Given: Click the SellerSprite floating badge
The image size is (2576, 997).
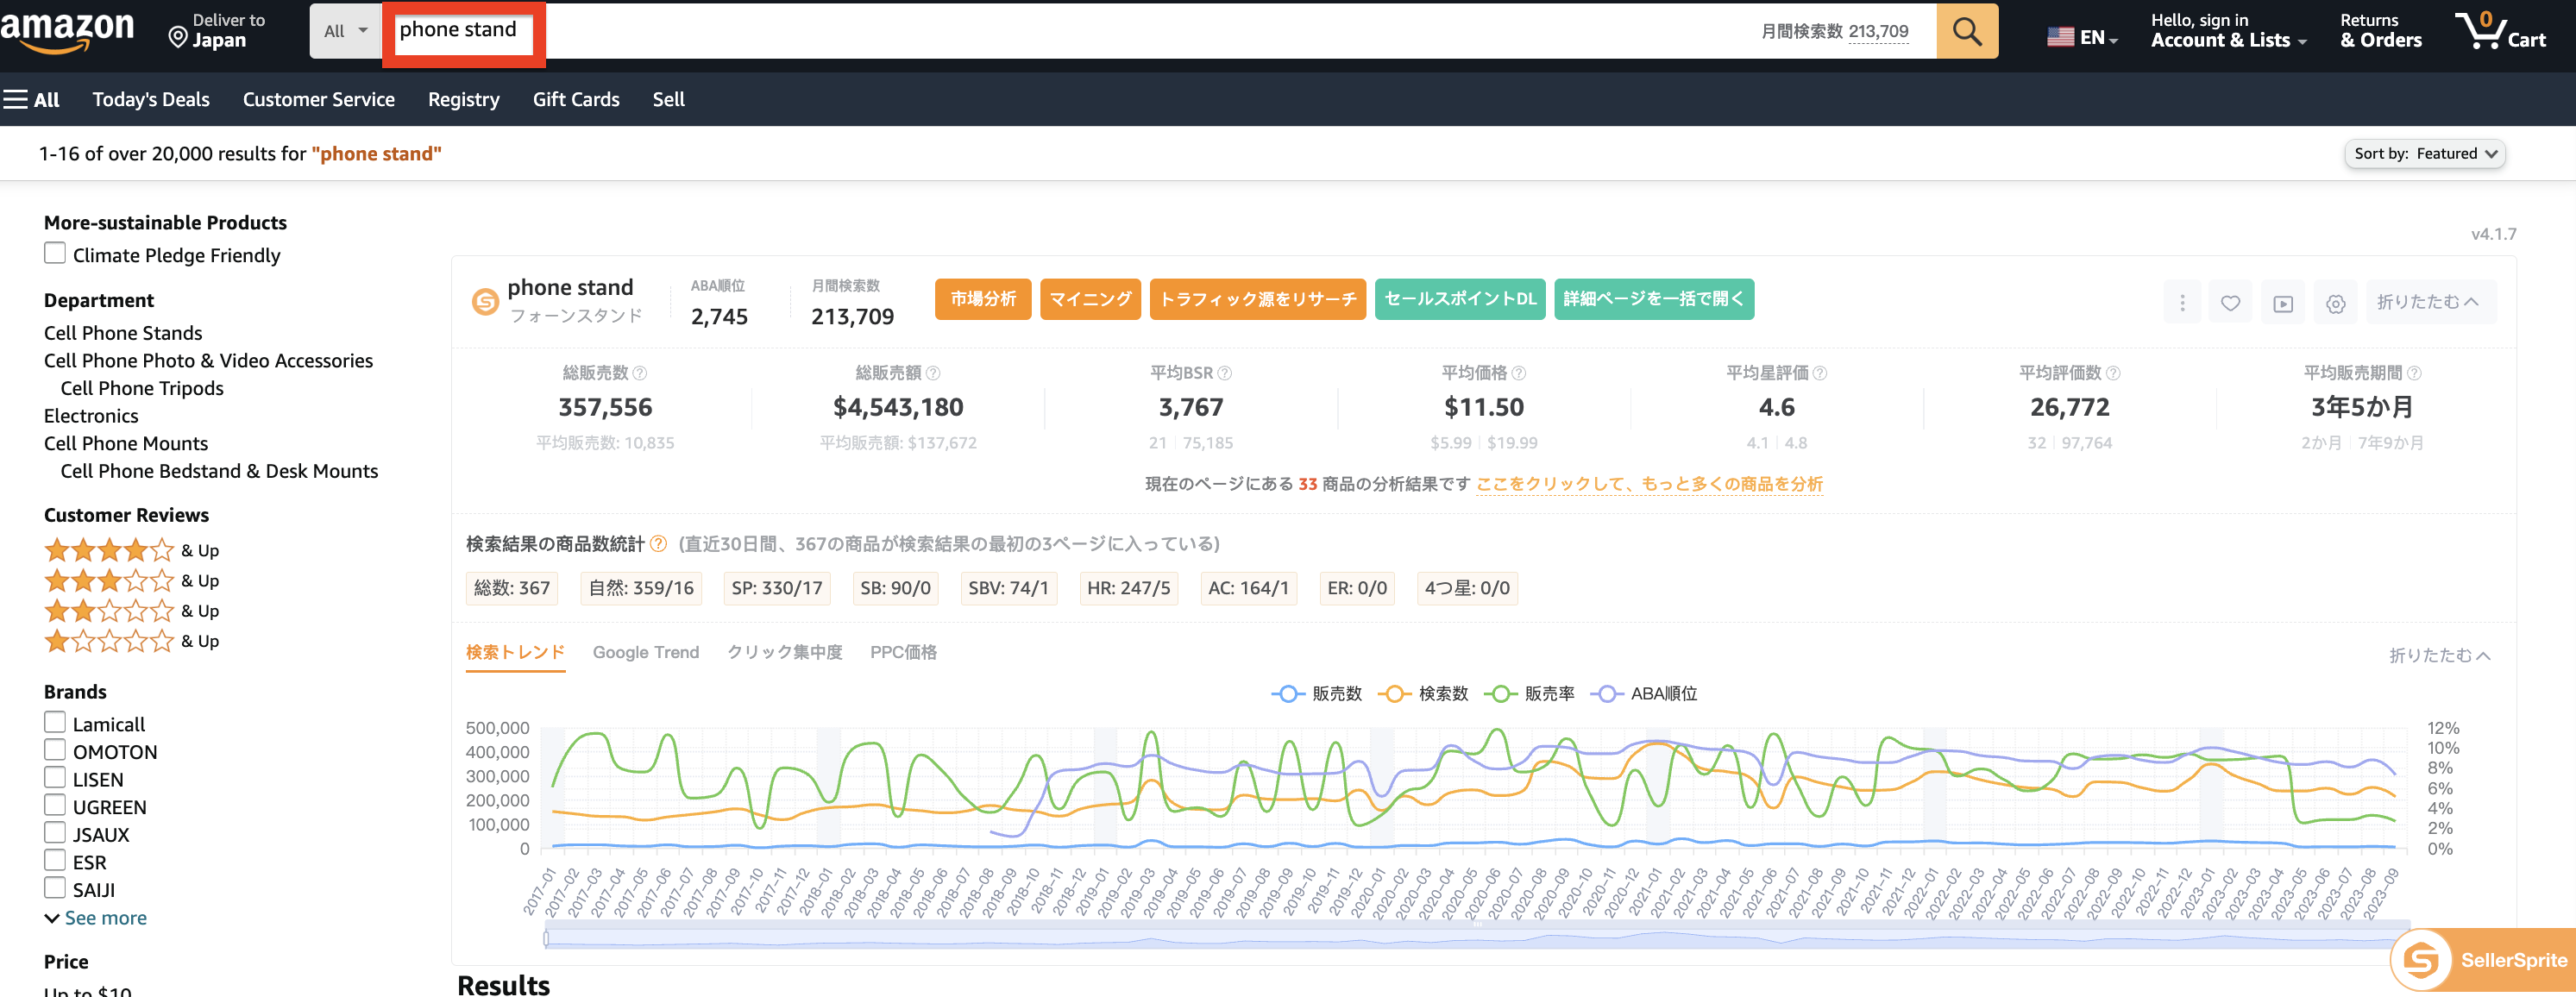Looking at the screenshot, I should pos(2484,960).
